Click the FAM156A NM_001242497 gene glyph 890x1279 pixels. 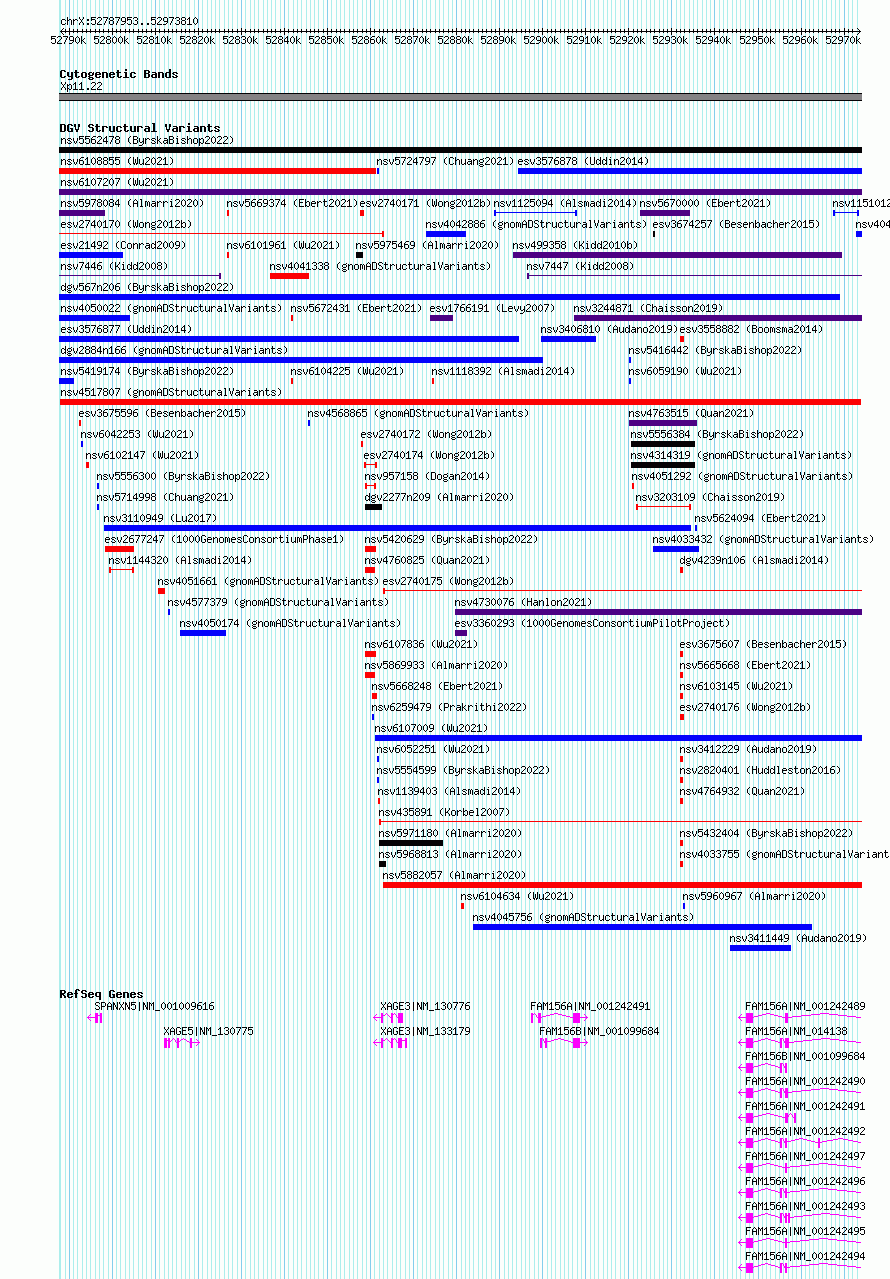pos(800,1168)
